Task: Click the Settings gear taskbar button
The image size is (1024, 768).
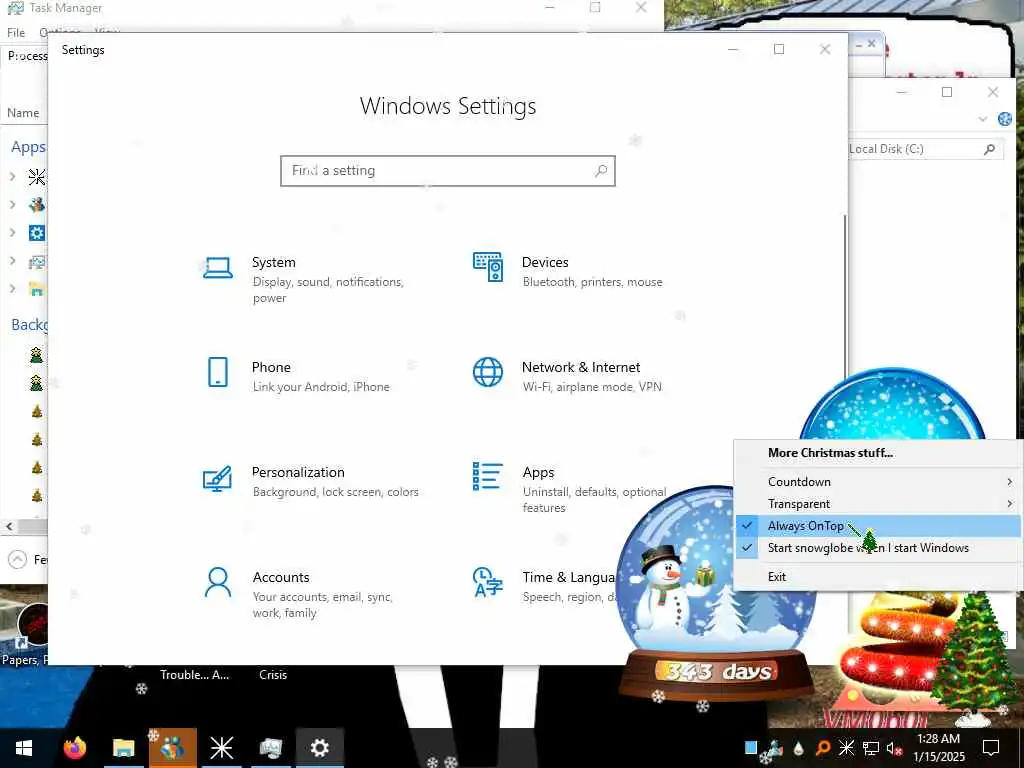Action: tap(319, 748)
